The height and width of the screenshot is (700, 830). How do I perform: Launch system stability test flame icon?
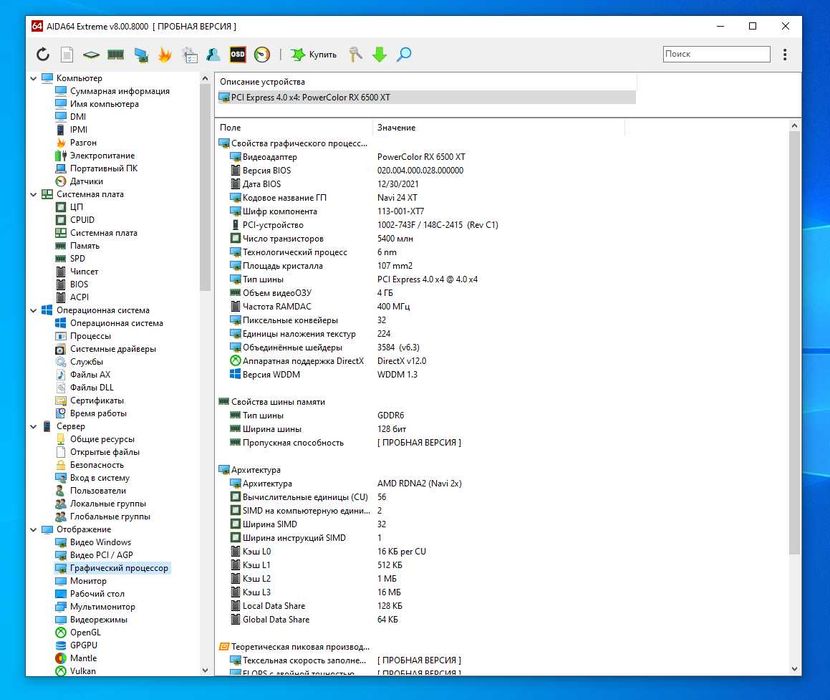[x=165, y=54]
